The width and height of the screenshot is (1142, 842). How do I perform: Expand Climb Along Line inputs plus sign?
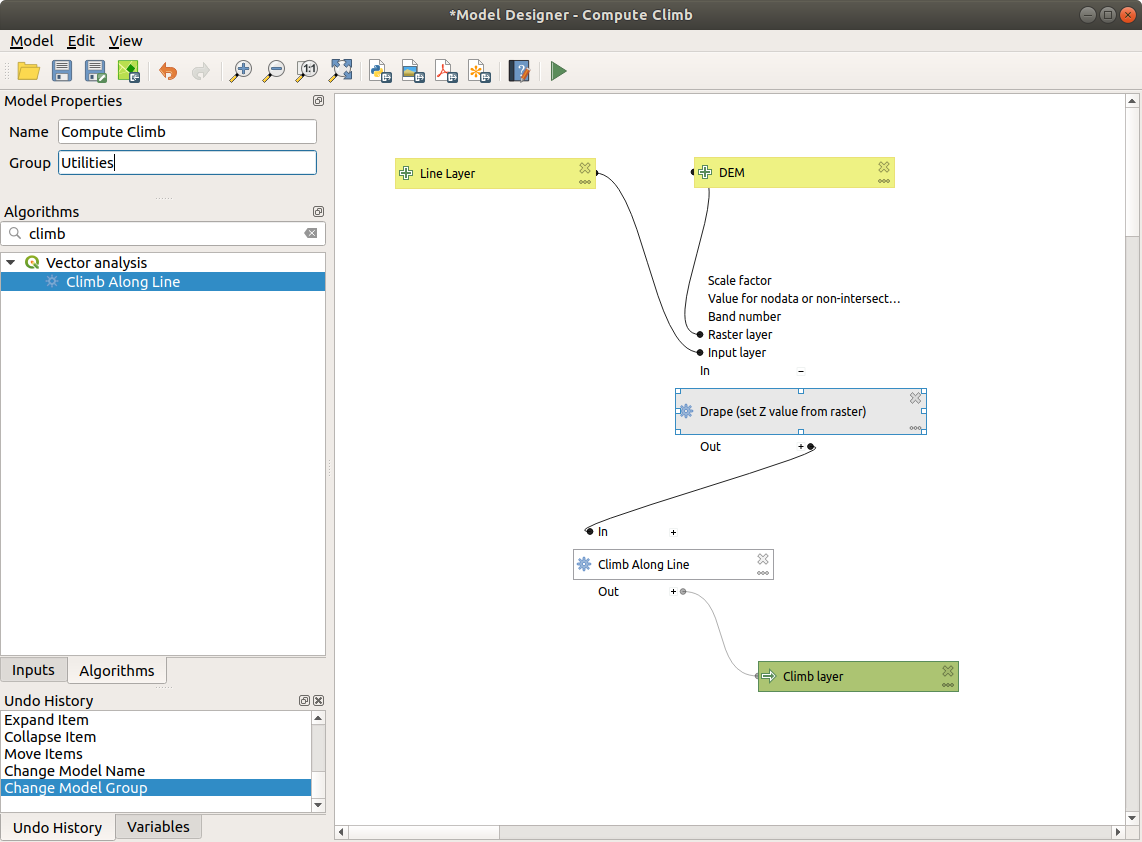673,532
